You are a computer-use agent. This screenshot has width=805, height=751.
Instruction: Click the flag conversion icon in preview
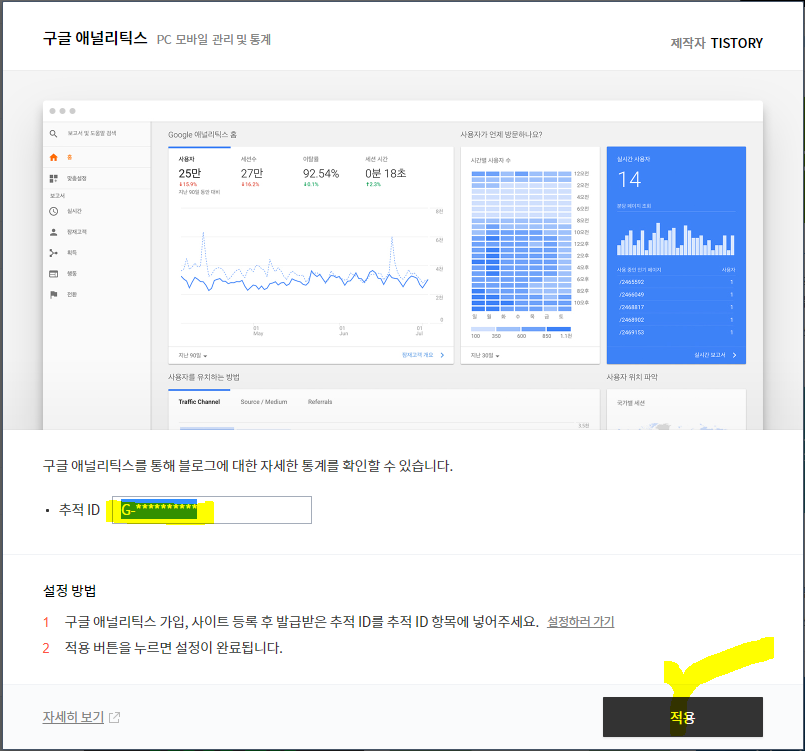coord(53,294)
